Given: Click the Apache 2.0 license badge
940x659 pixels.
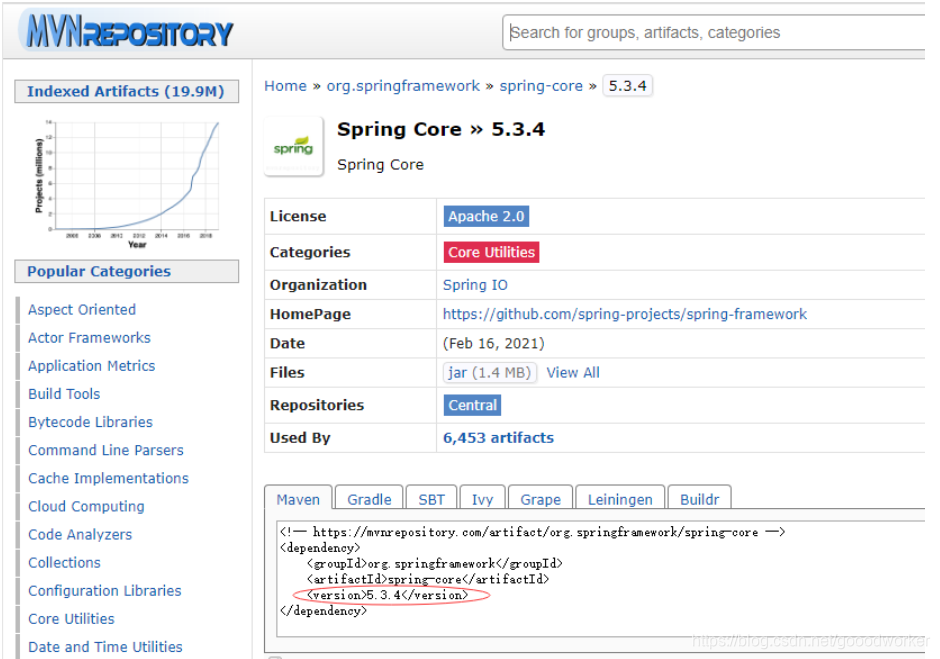Looking at the screenshot, I should point(486,216).
